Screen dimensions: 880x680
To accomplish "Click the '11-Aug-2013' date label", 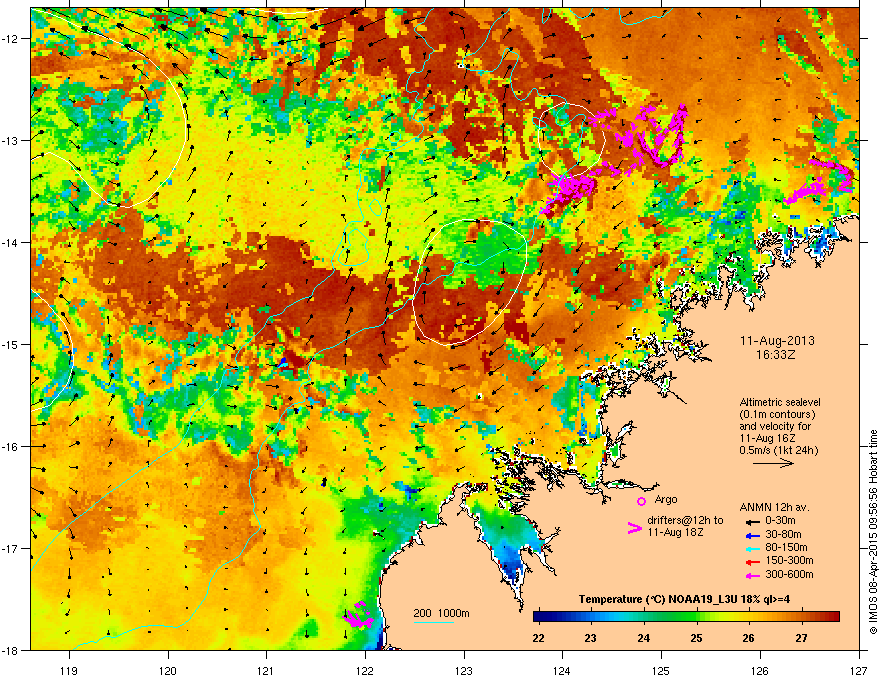I will [777, 341].
